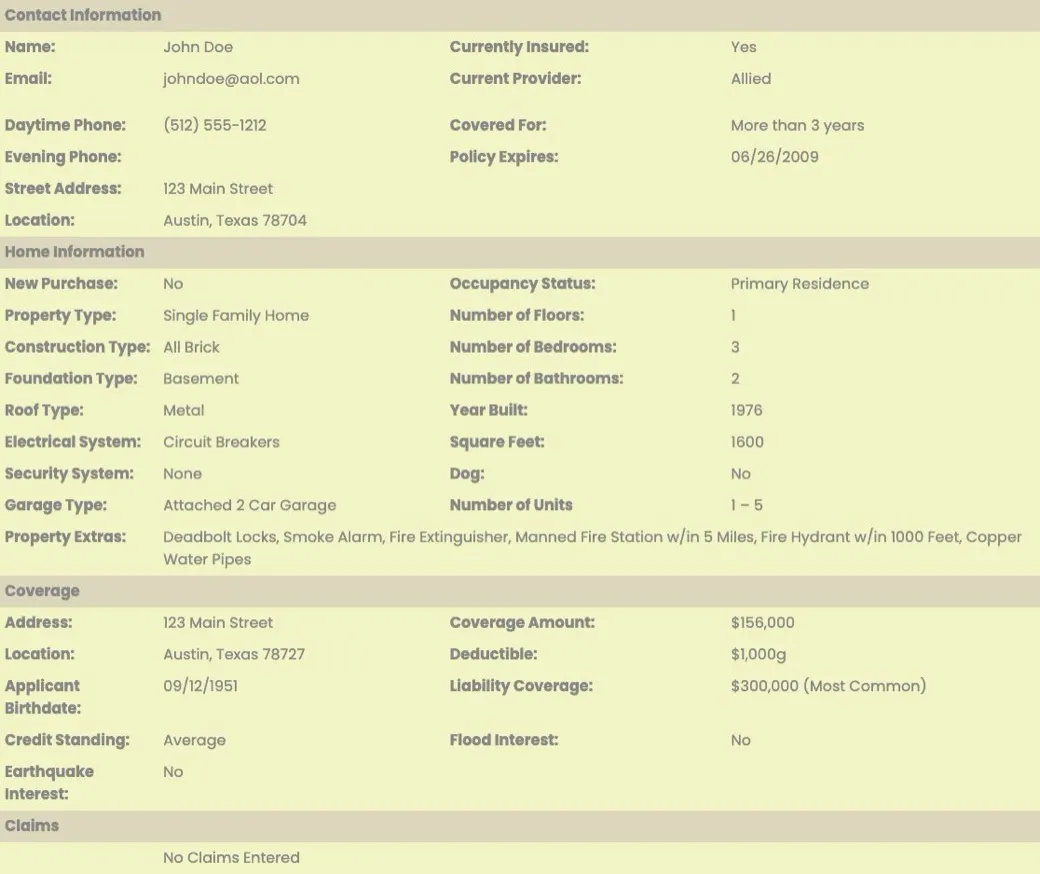Viewport: 1040px width, 874px height.
Task: Click the deductible value $1,000g
Action: 758,655
